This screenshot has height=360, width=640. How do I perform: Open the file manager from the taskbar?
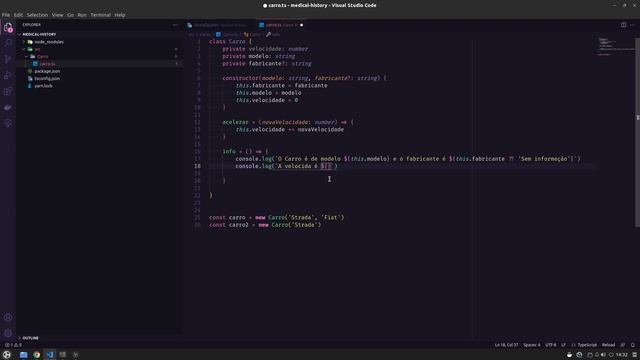[x=24, y=355]
